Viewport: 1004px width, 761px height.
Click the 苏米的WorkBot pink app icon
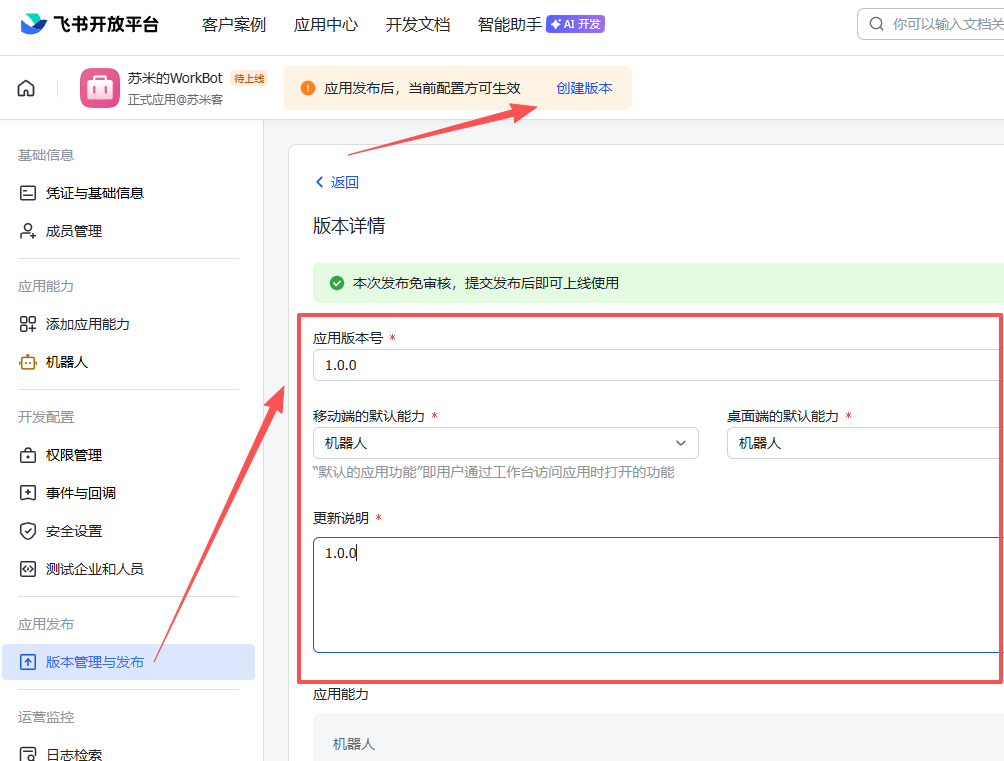pyautogui.click(x=99, y=88)
